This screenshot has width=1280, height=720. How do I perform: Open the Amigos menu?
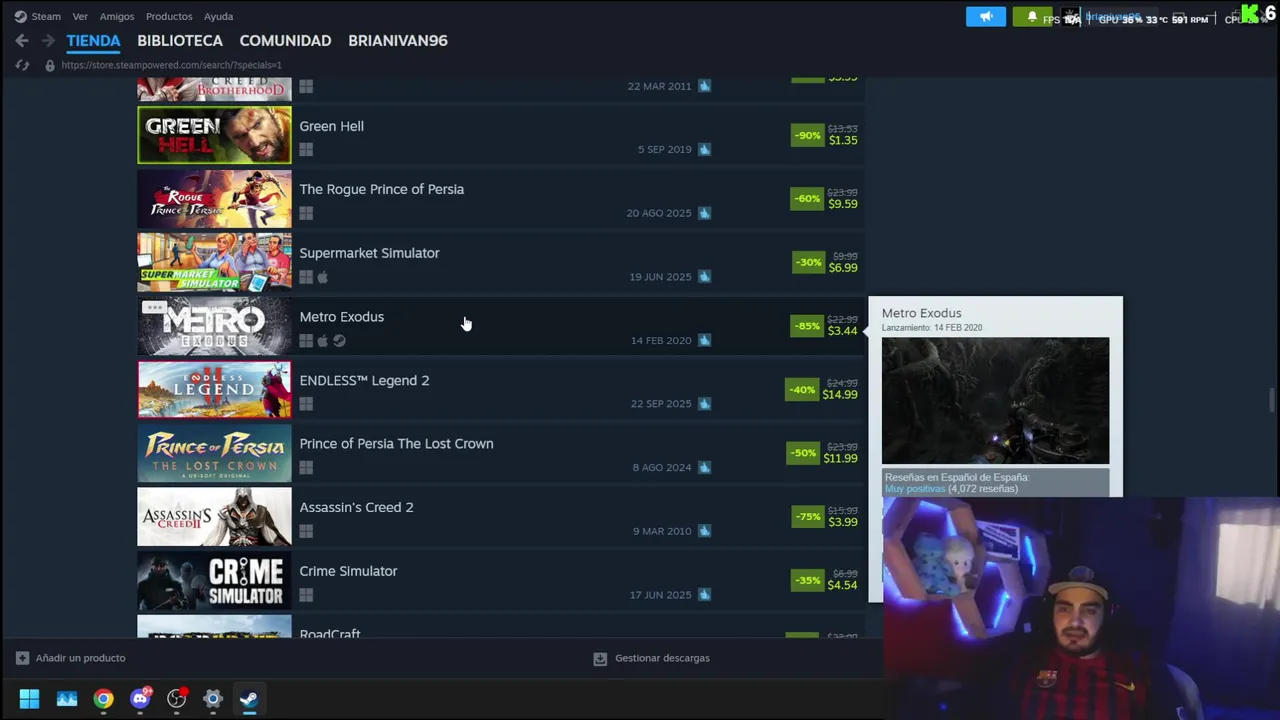[x=117, y=16]
